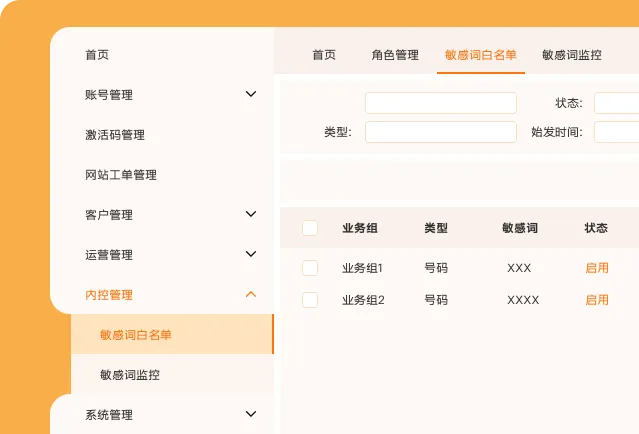Screen dimensions: 639x434
Task: Toggle the select-all checkbox in table header
Action: click(310, 228)
